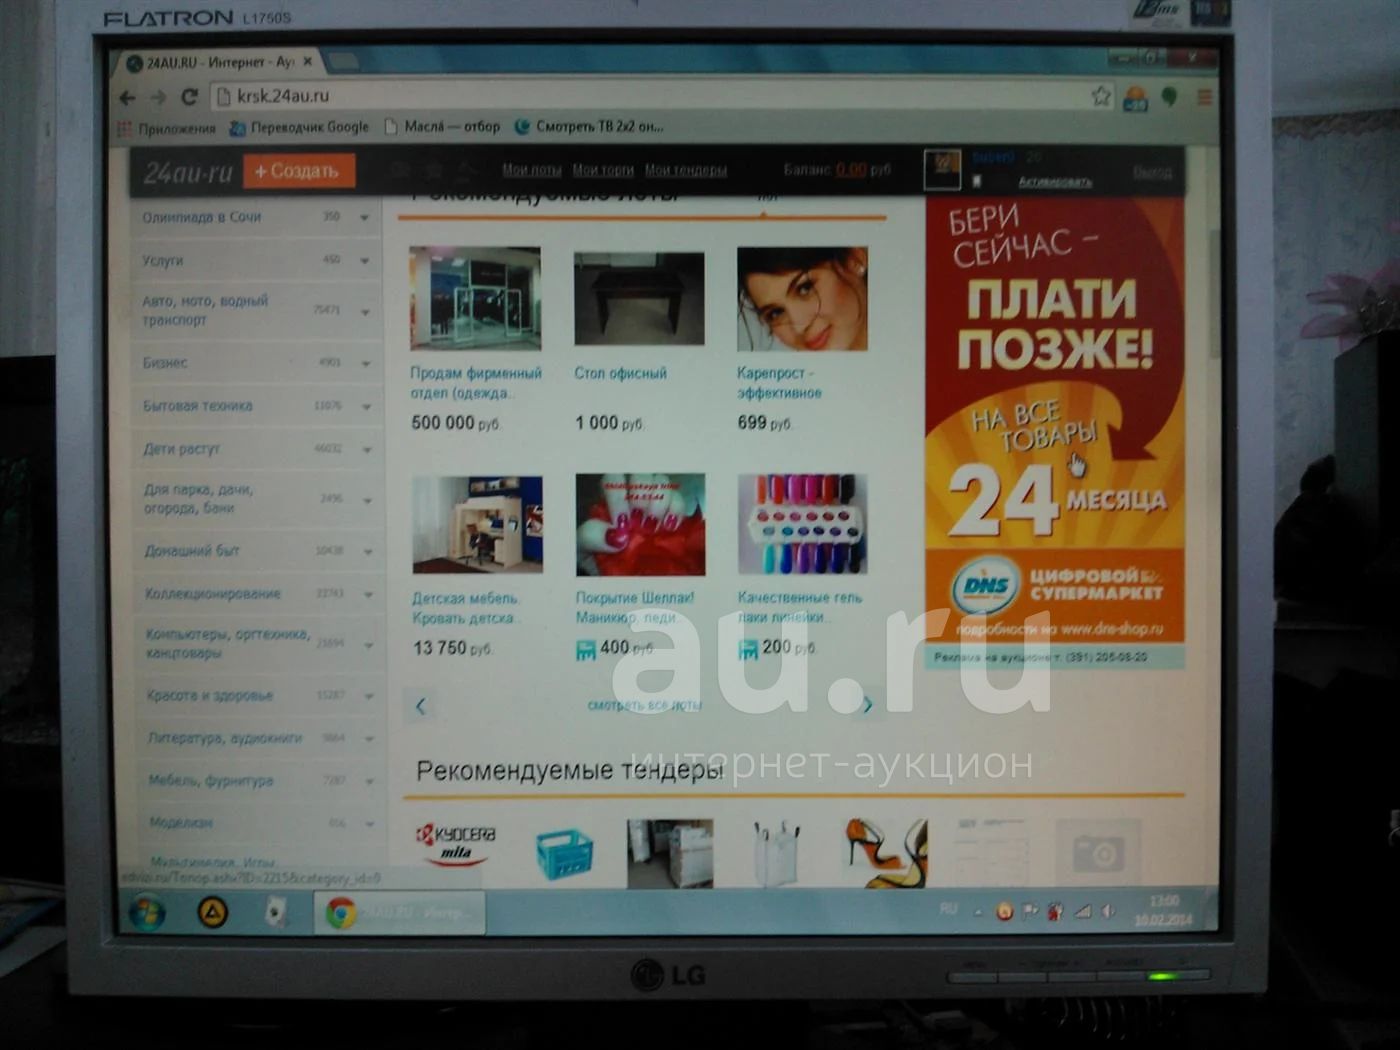The height and width of the screenshot is (1050, 1400).
Task: Switch to Chrome 24AU.RU taskbar button
Action: click(400, 913)
